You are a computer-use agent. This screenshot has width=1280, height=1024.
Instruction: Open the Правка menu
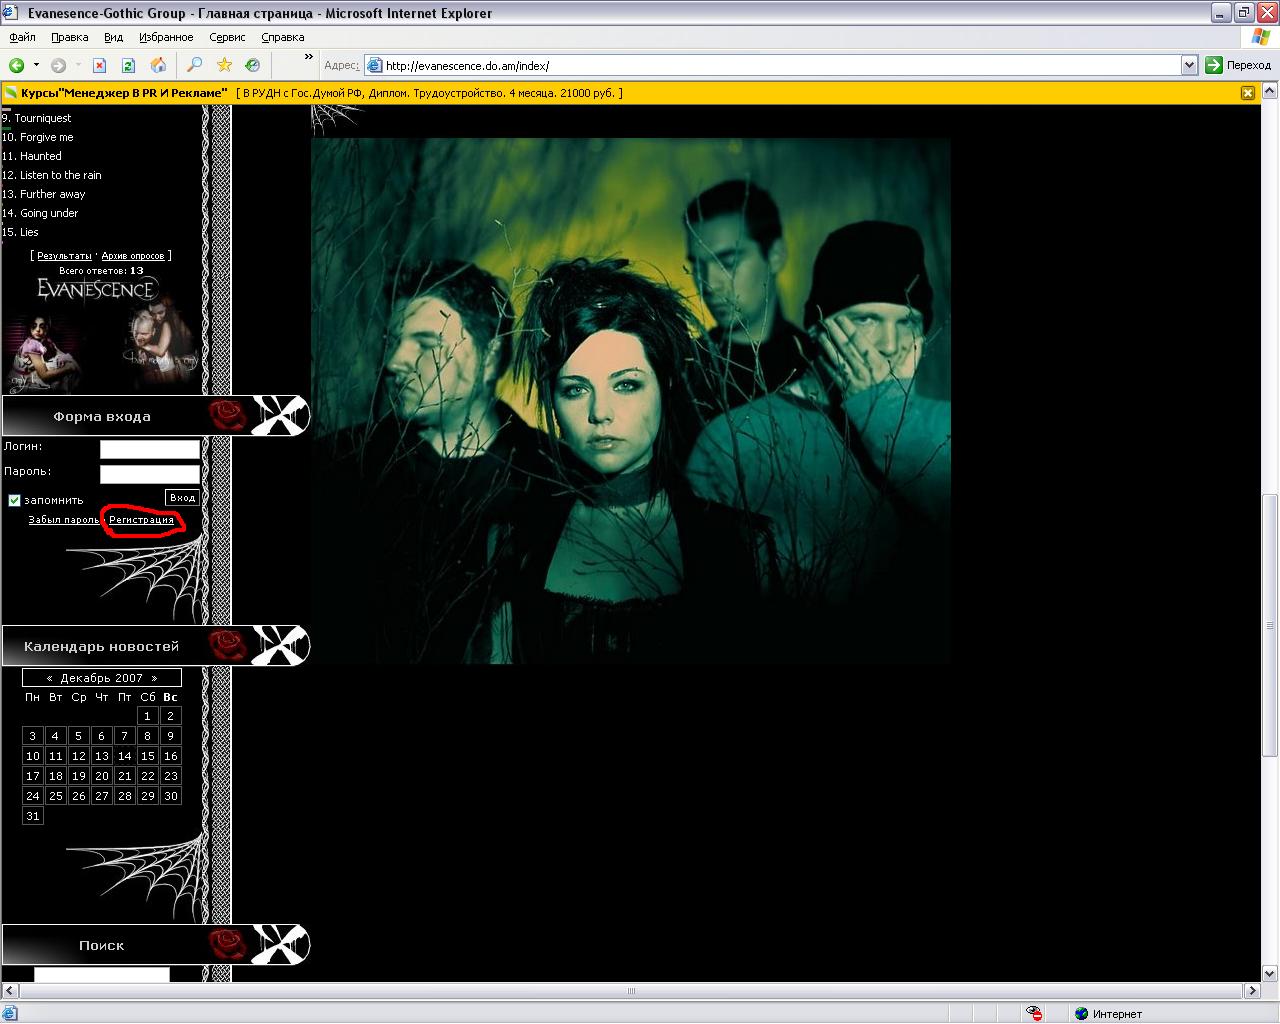click(x=69, y=37)
